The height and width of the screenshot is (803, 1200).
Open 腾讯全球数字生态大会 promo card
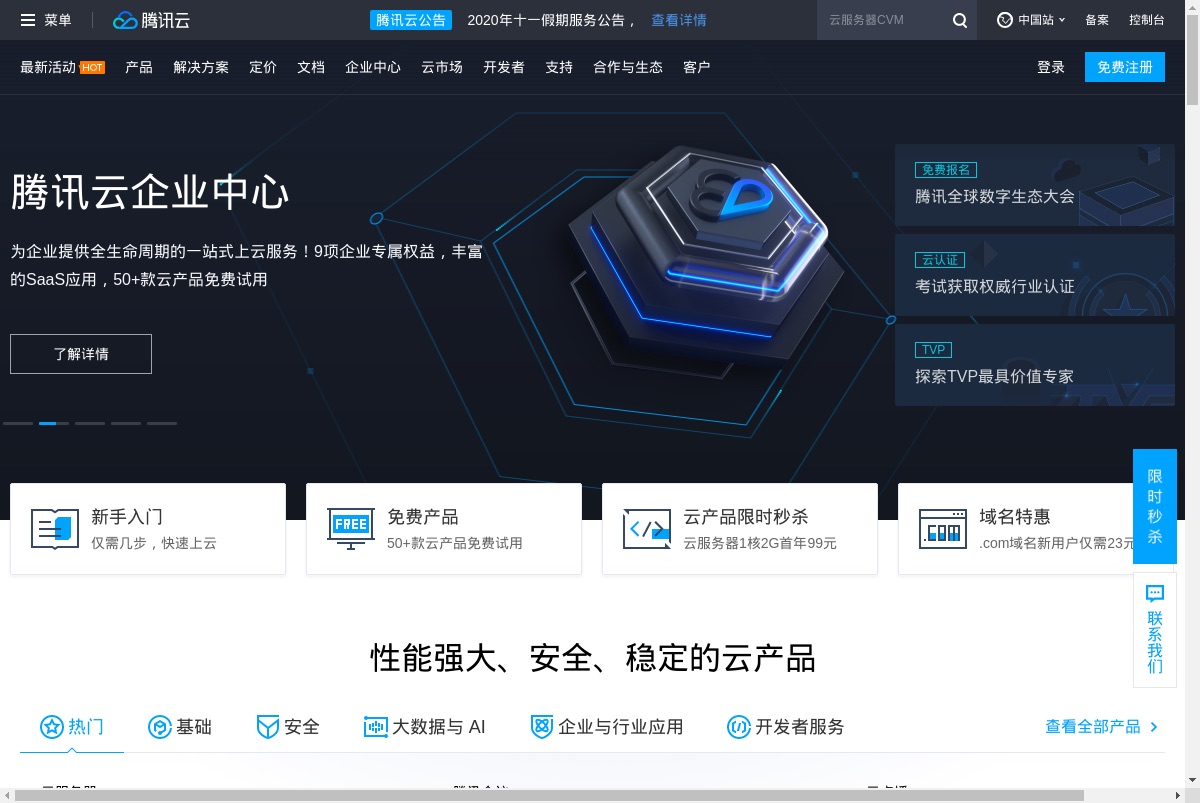1035,185
